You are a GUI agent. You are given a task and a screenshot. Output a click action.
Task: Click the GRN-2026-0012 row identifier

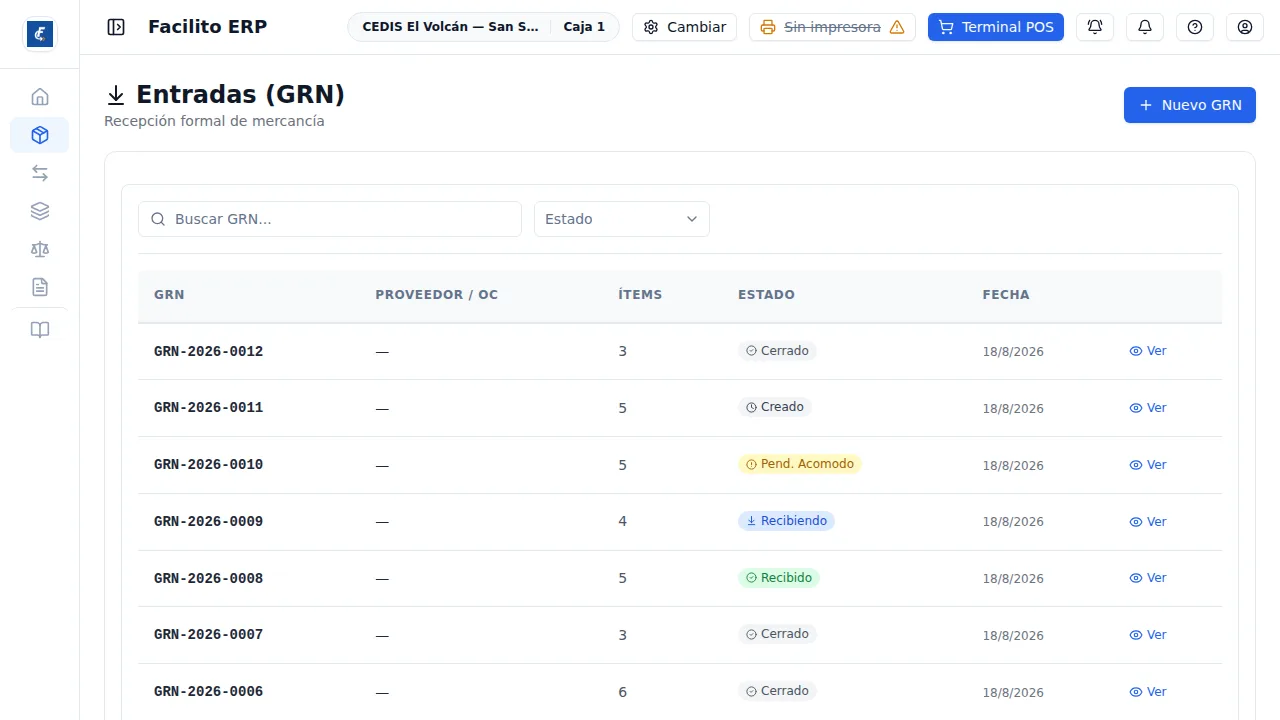[208, 352]
